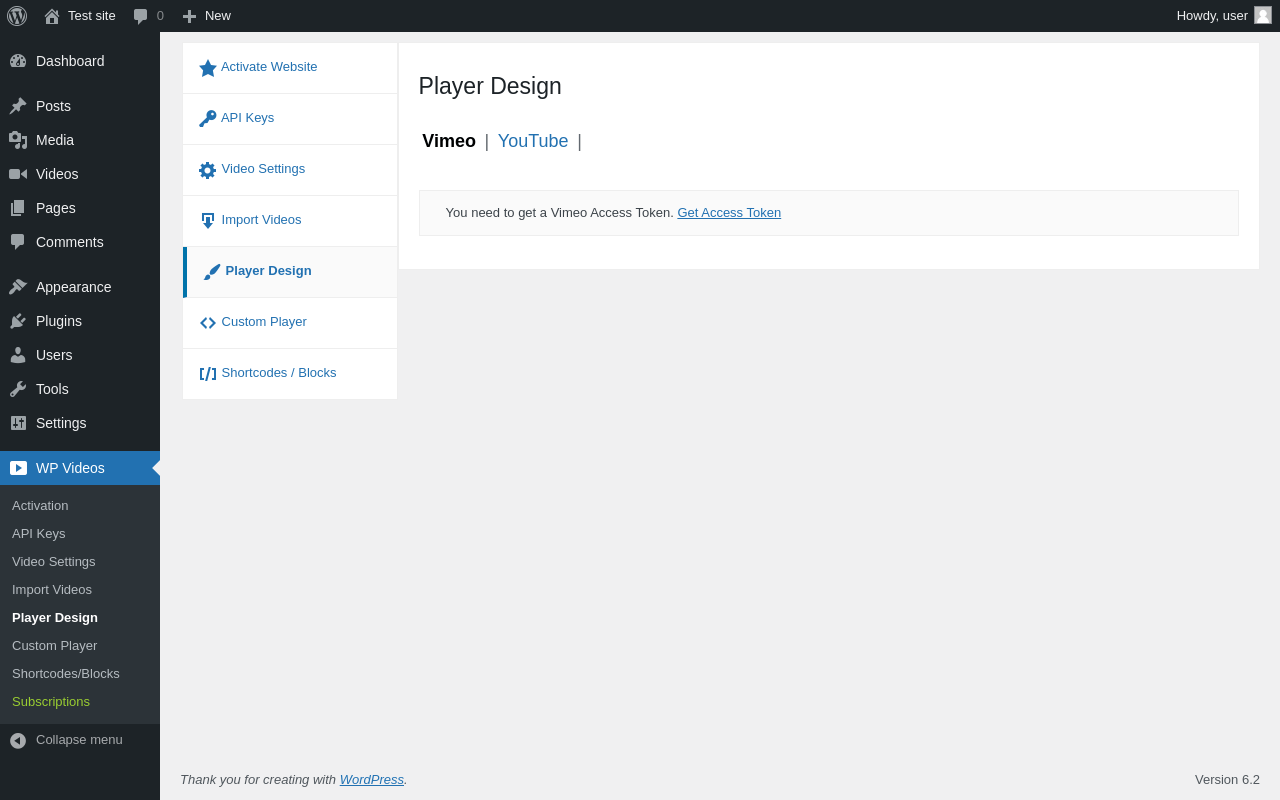Image resolution: width=1280 pixels, height=800 pixels.
Task: Click the Videos camera icon in sidebar
Action: point(18,174)
